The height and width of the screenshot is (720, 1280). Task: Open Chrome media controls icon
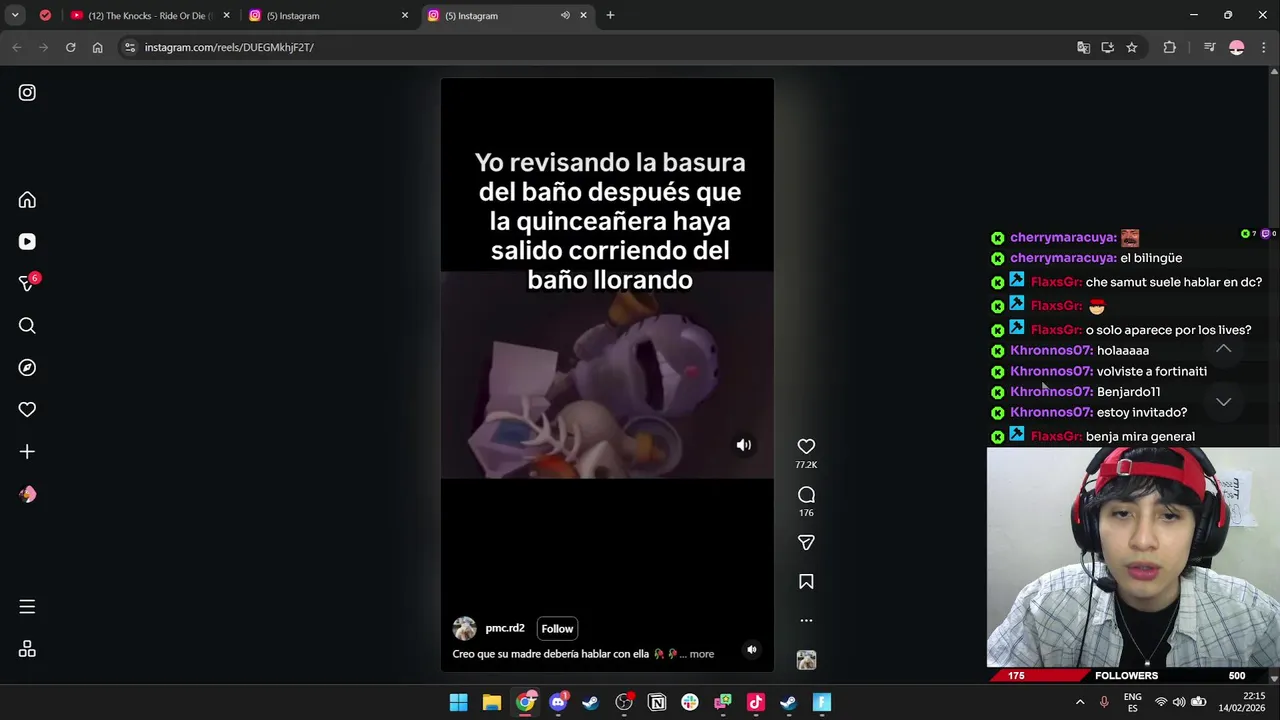click(1209, 47)
